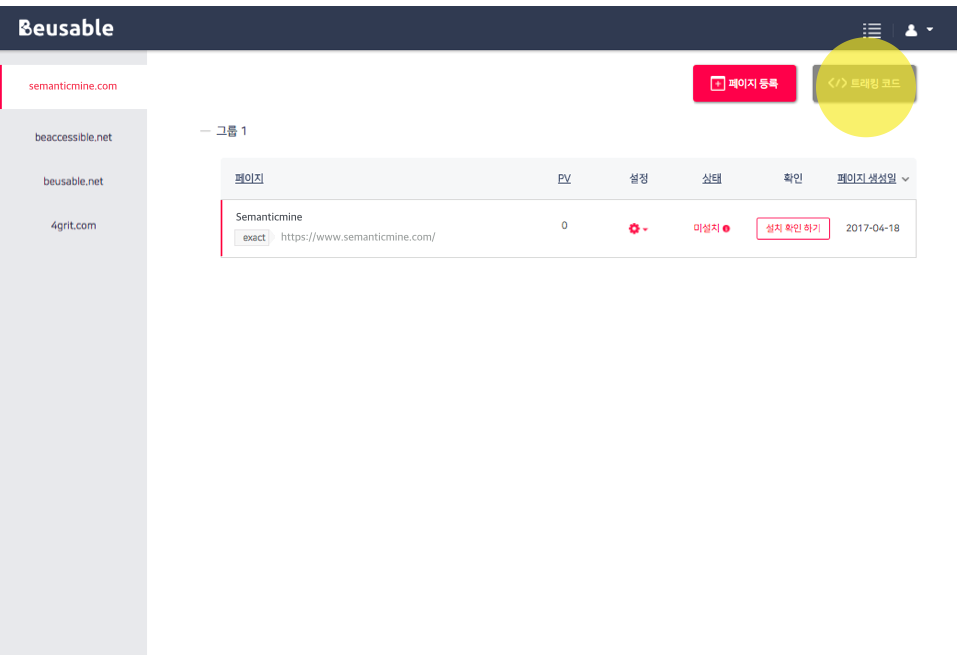Sort by 상태 column header

tap(711, 178)
